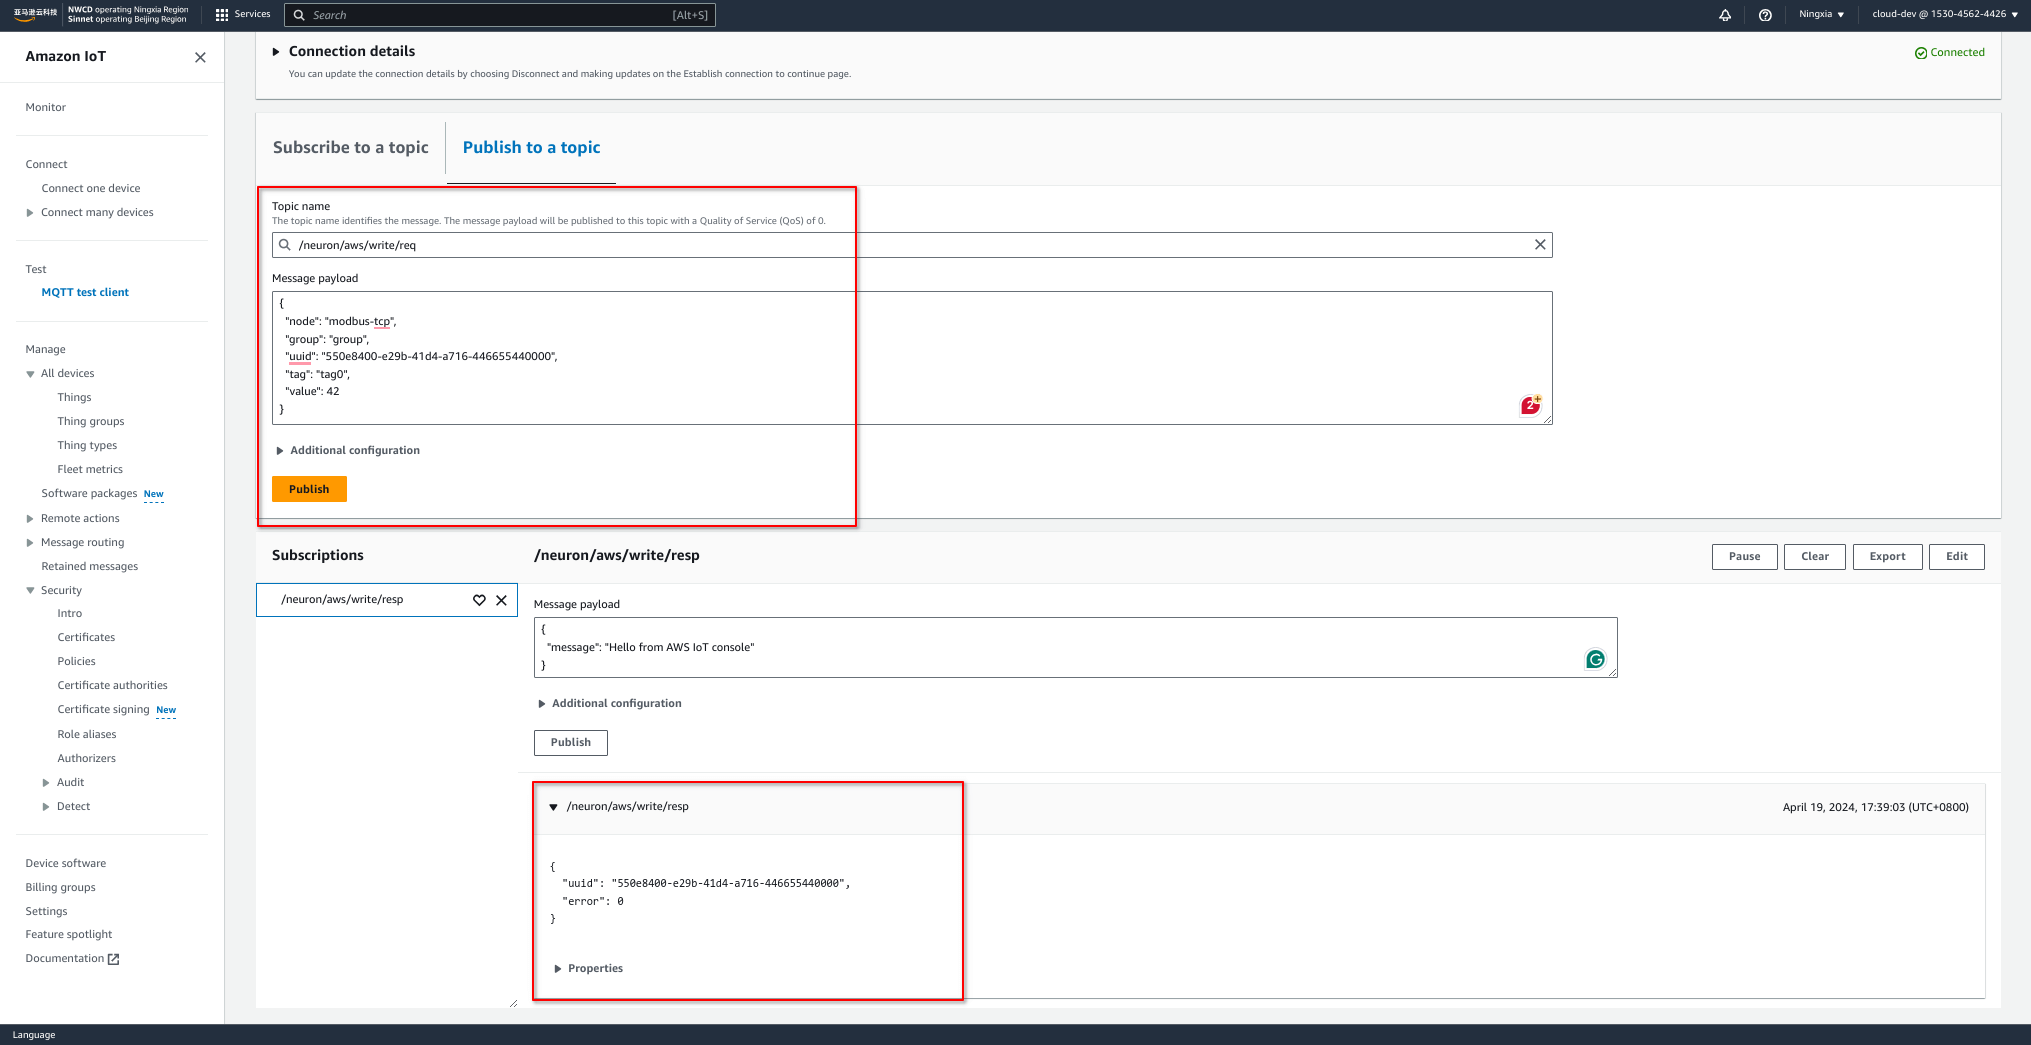
Task: Clear received subscription messages
Action: pos(1814,557)
